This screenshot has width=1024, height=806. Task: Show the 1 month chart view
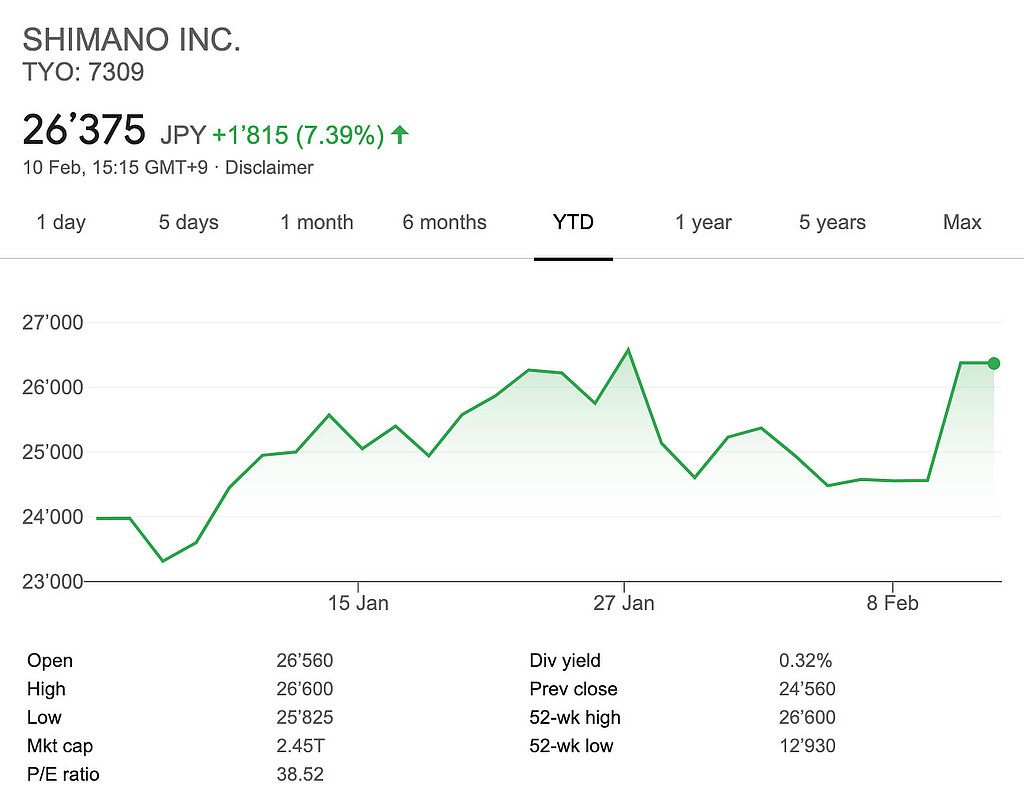[317, 222]
